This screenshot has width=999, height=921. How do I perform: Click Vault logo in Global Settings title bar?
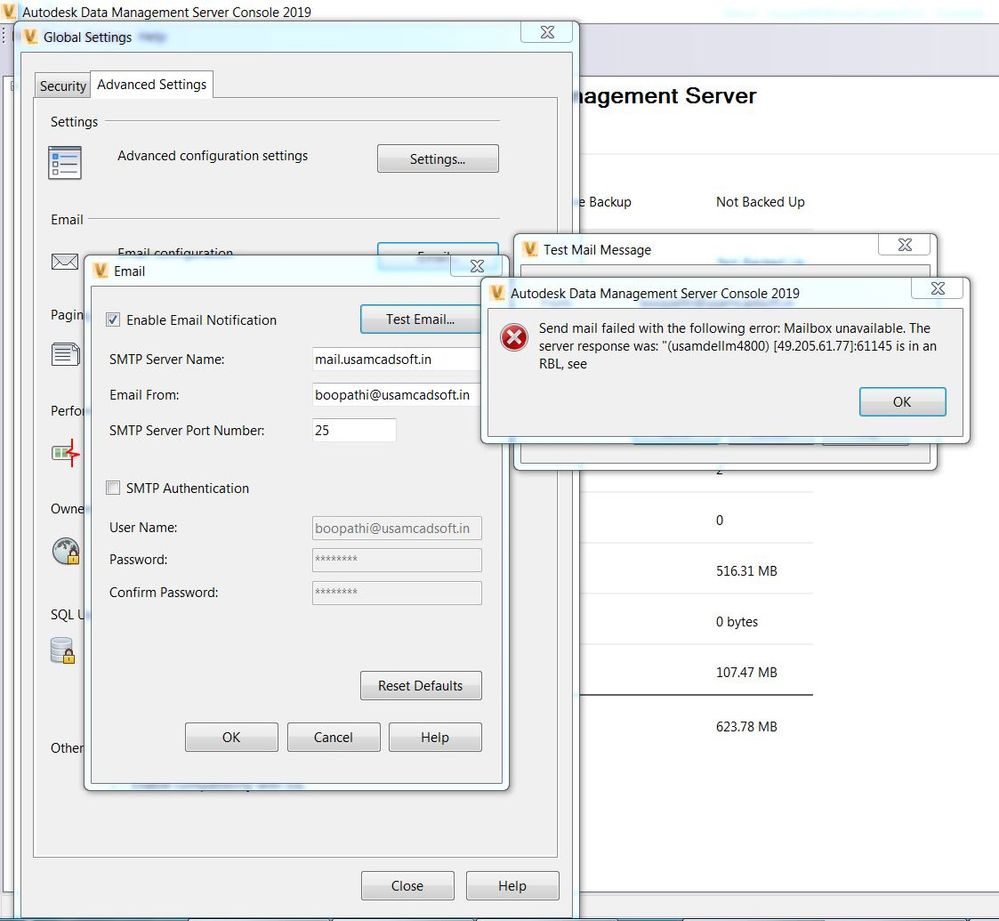30,37
